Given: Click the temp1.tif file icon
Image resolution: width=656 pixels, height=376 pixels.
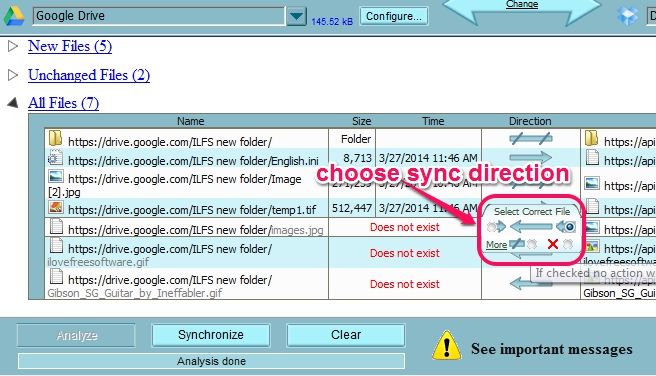Looking at the screenshot, I should coord(56,207).
